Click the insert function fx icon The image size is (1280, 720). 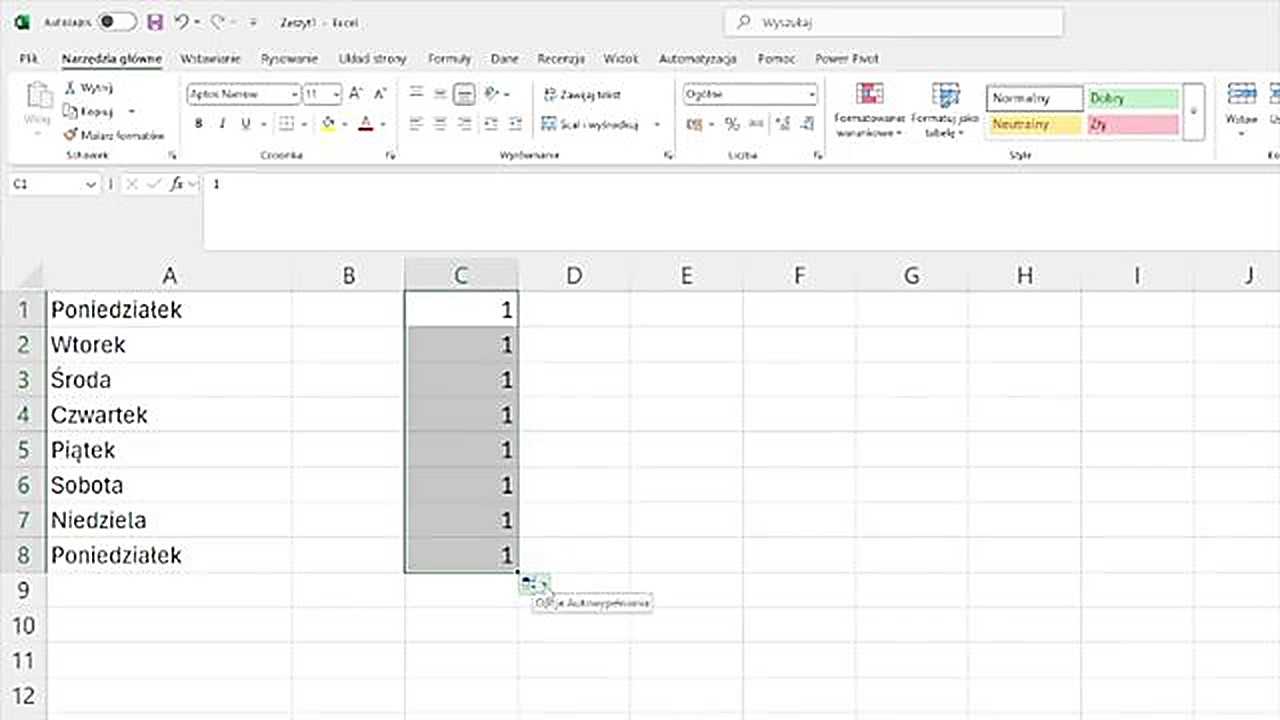click(x=177, y=184)
